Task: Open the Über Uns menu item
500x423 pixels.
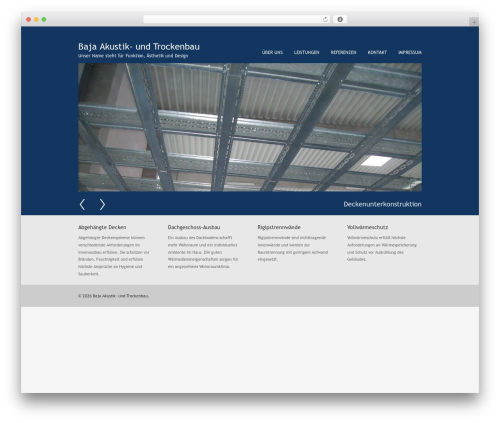Action: pyautogui.click(x=272, y=52)
